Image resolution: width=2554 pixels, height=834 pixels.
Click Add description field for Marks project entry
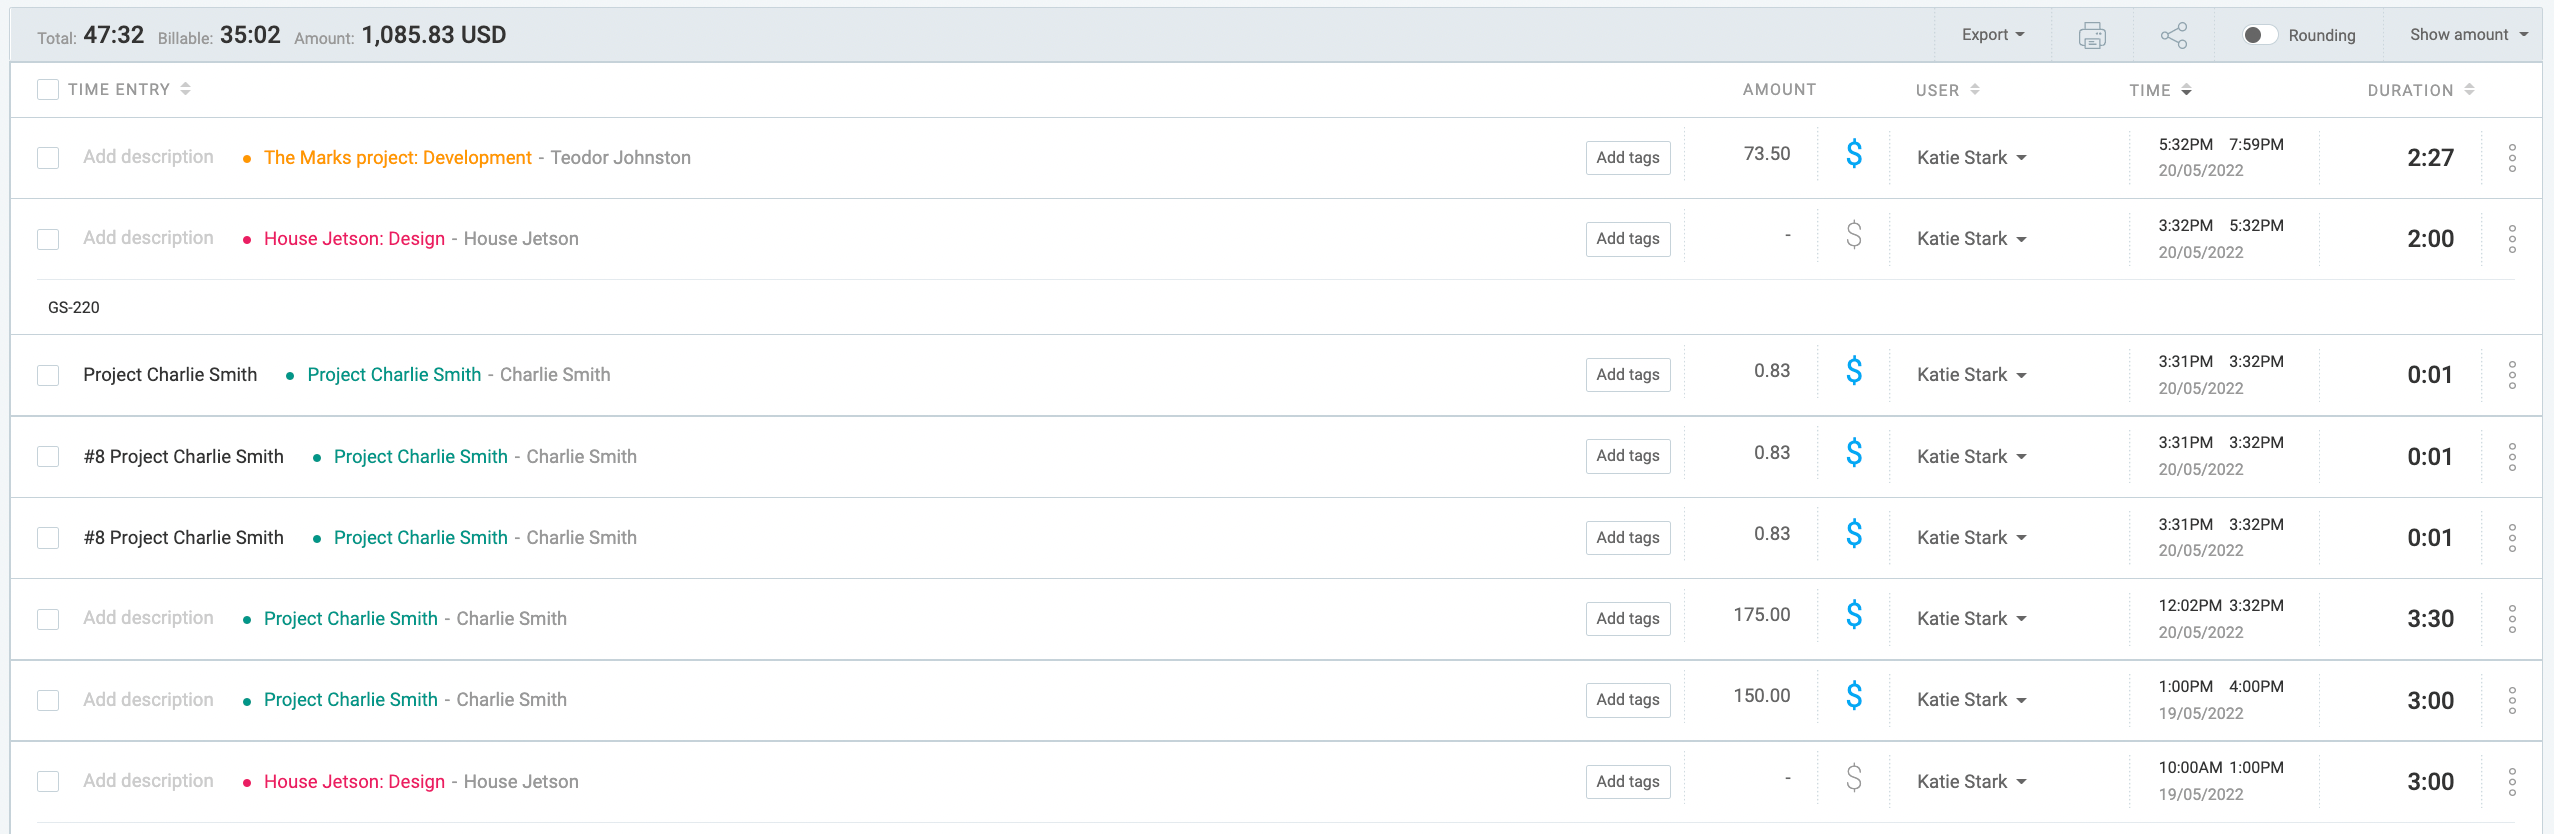148,157
